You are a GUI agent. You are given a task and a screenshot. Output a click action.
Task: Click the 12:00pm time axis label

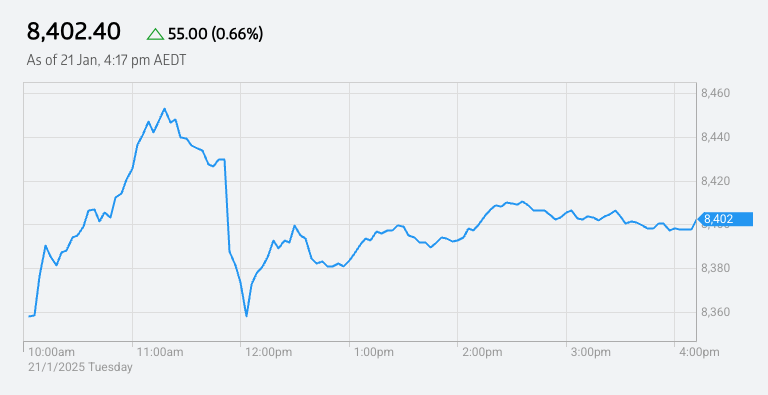tap(269, 352)
